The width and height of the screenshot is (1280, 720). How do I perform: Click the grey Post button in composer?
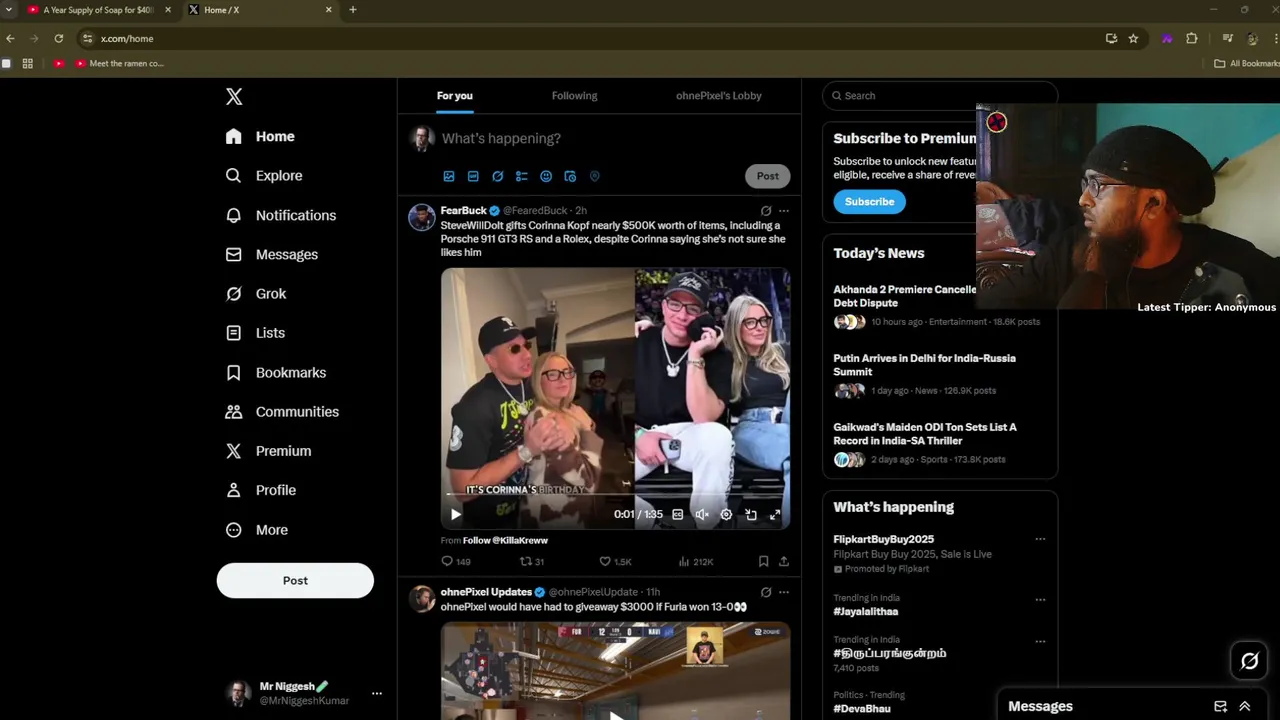click(x=767, y=176)
